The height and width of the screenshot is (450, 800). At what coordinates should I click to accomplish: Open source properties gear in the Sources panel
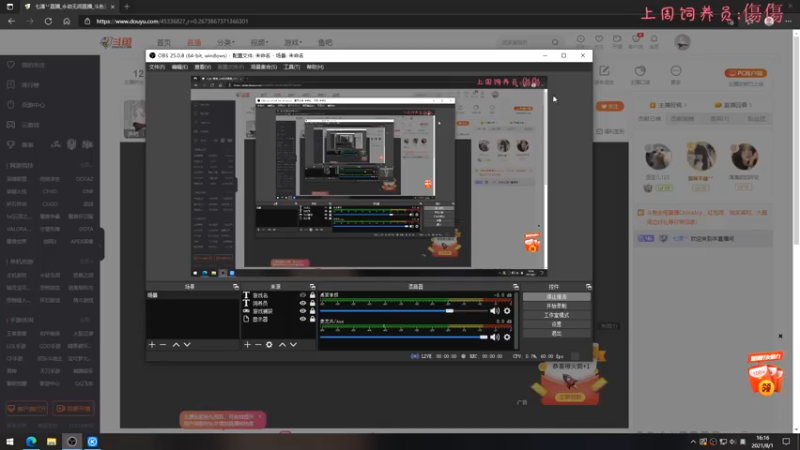pos(269,345)
